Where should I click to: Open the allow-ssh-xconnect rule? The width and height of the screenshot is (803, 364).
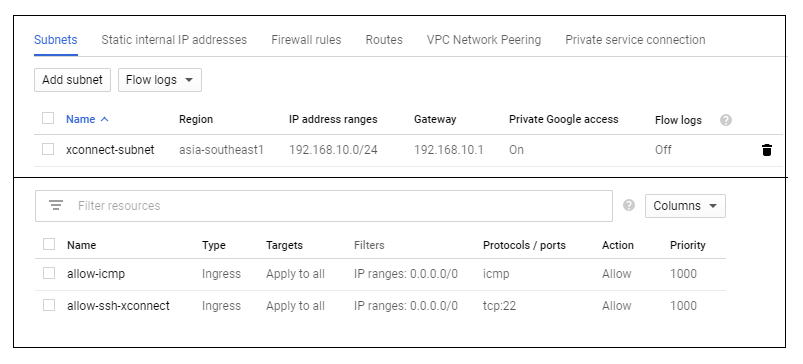point(118,306)
